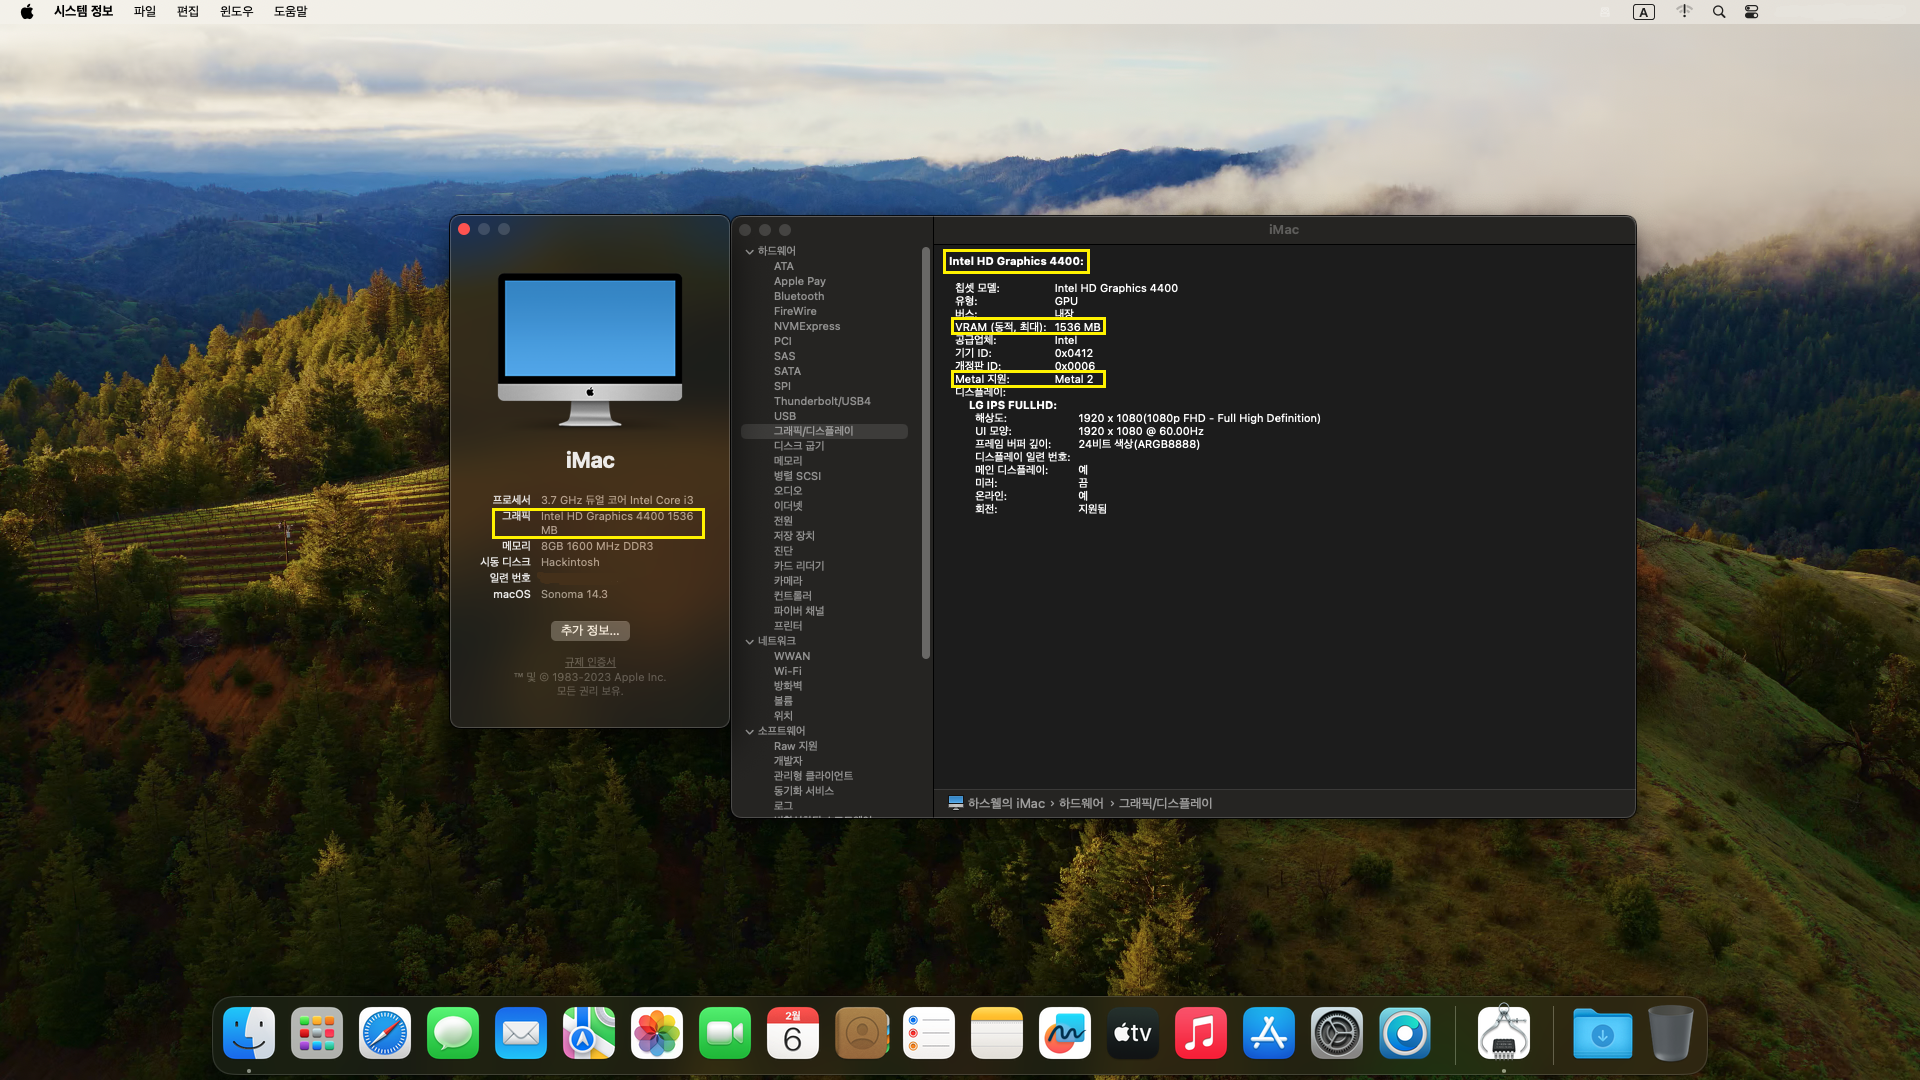Screen dimensions: 1920x1080
Task: Switch input source via A icon
Action: [x=1644, y=12]
